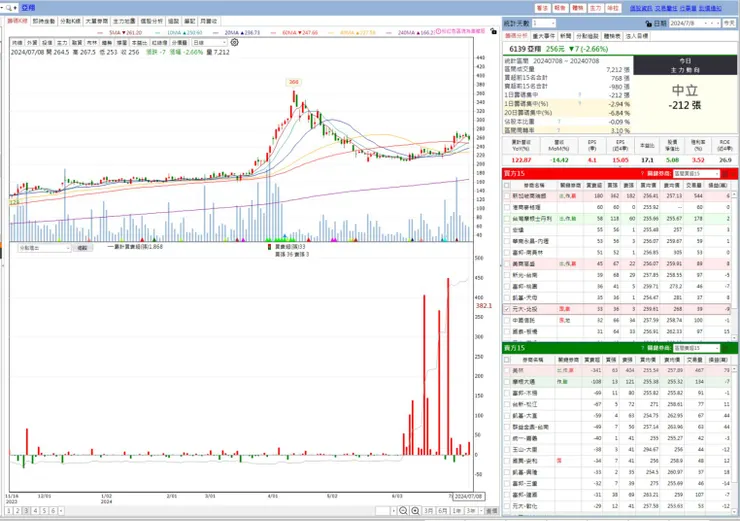Click the info icon beside 佔股本比重
740x521 pixels.
click(559, 121)
